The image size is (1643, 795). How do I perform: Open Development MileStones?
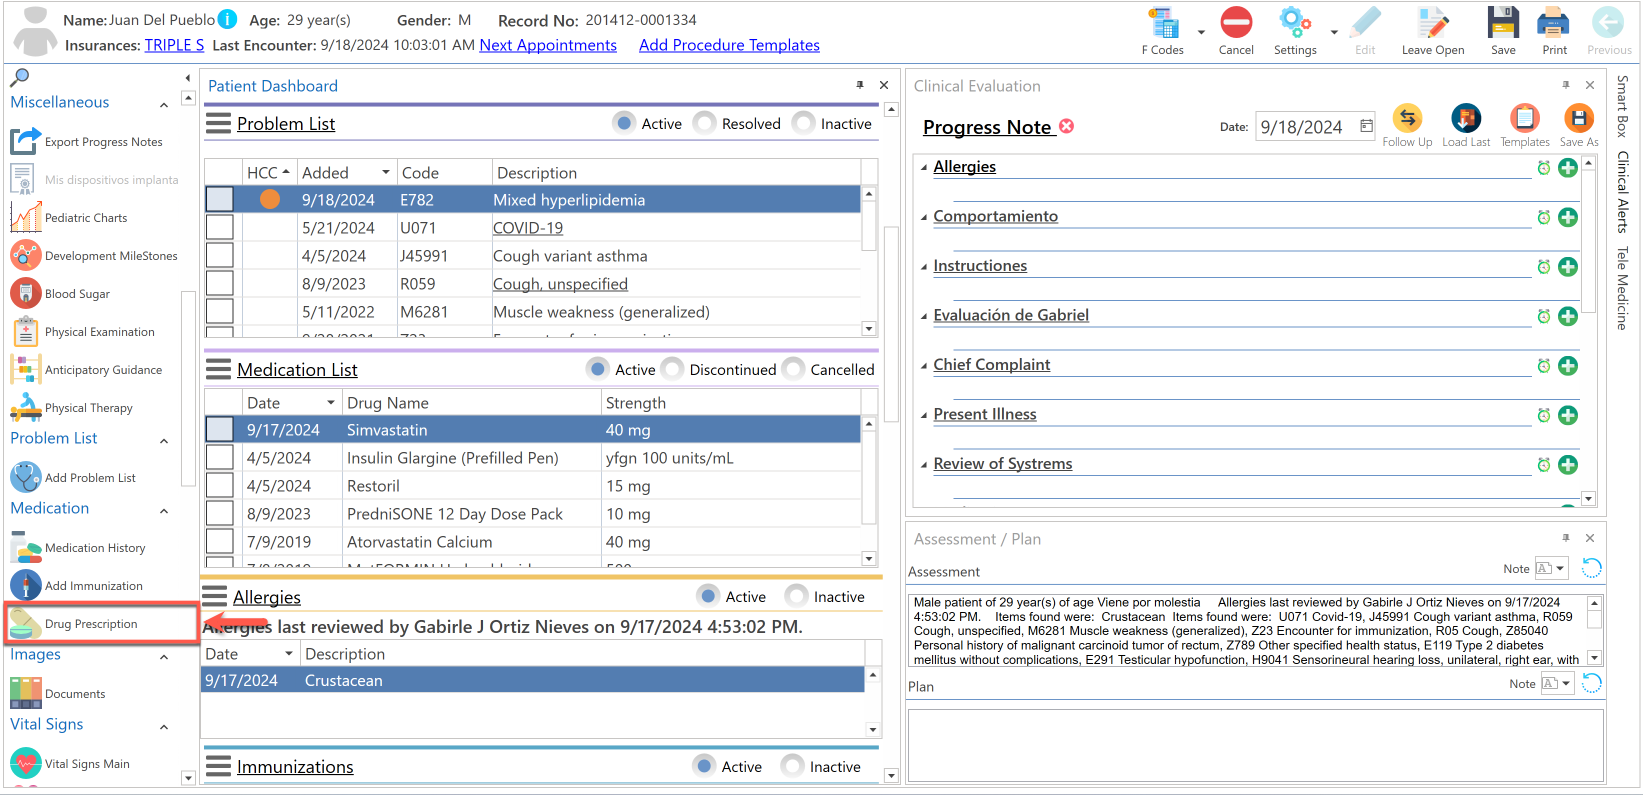(94, 256)
